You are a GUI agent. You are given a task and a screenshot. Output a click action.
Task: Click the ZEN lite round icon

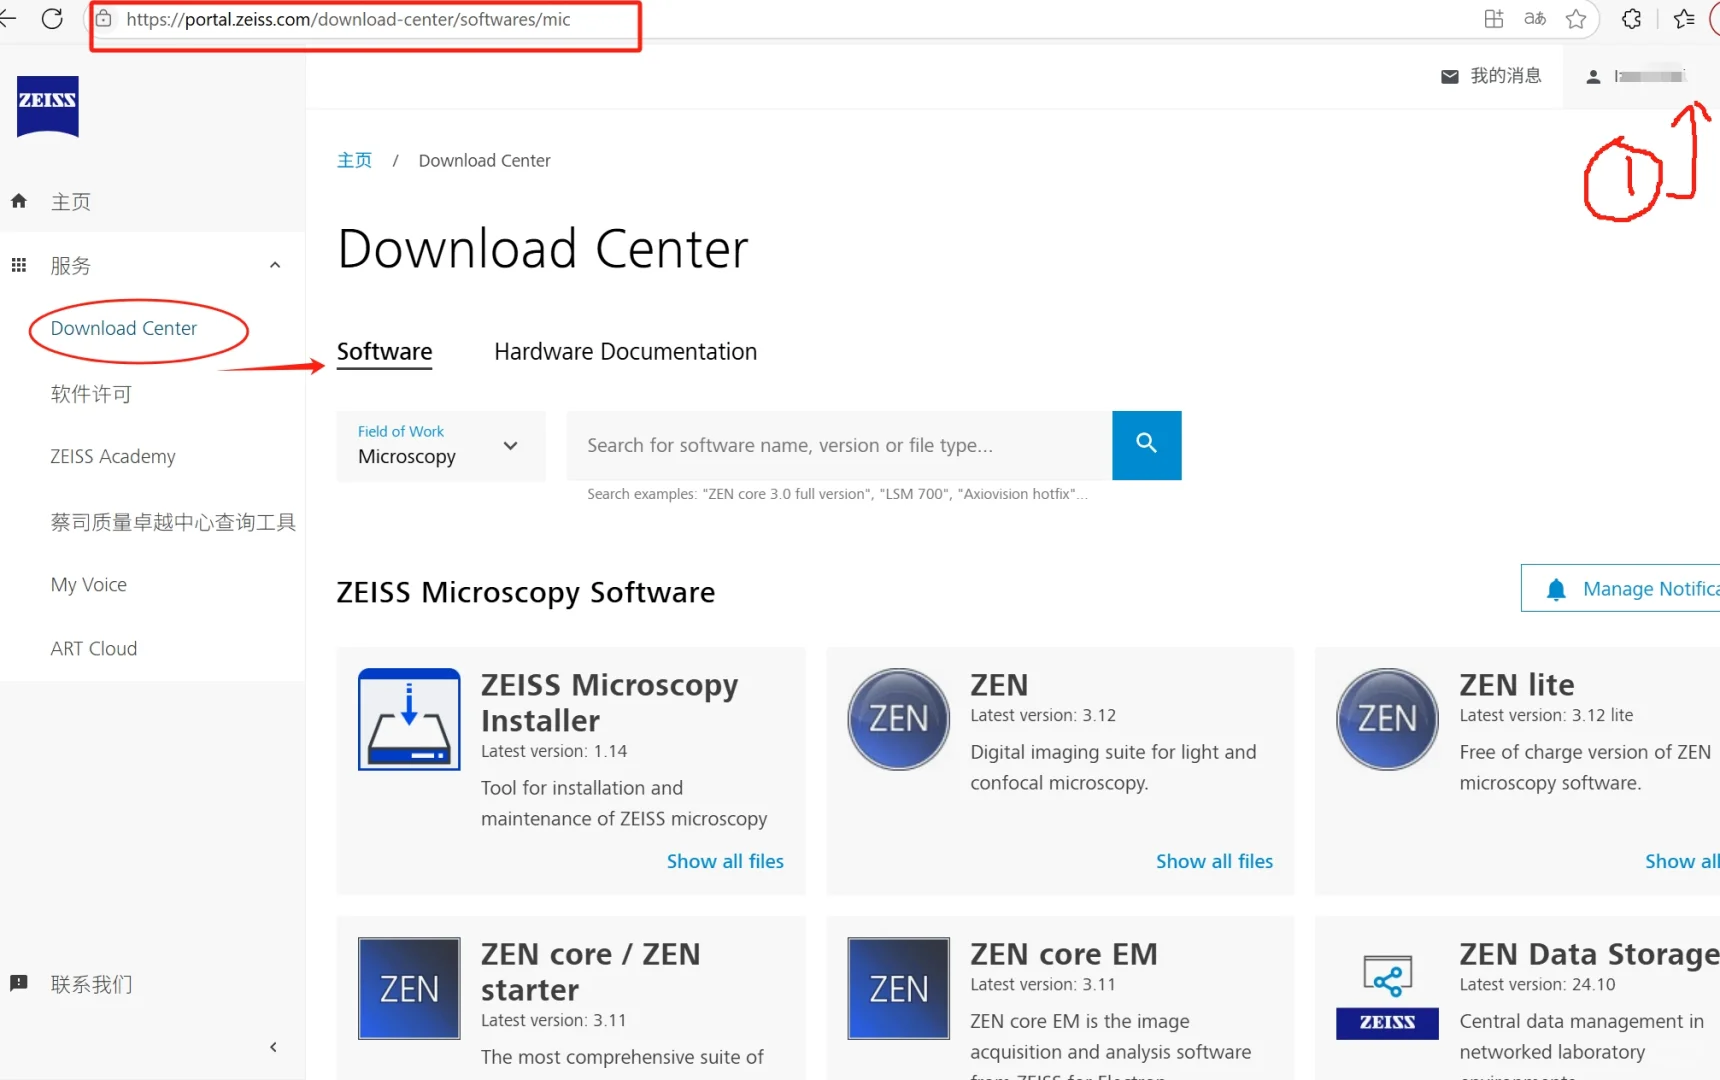coord(1387,719)
